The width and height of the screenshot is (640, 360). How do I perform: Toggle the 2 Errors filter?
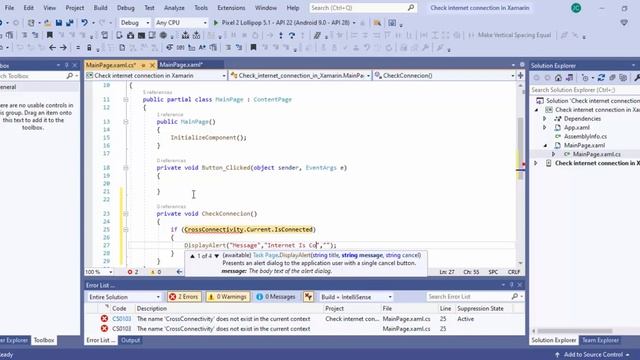pos(184,297)
